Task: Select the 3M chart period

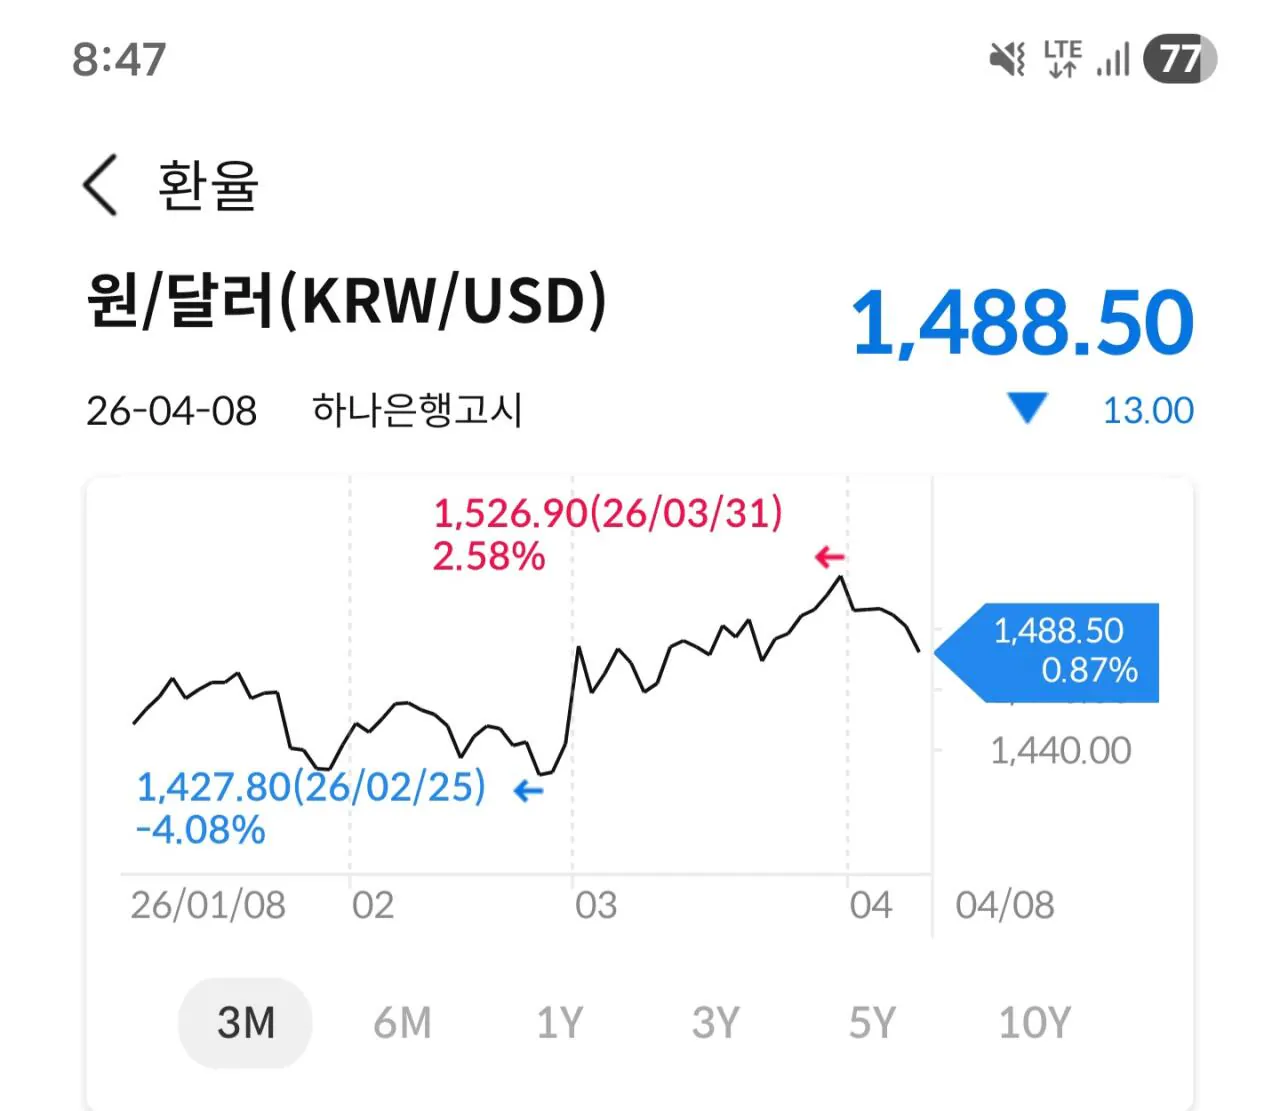Action: [245, 1023]
